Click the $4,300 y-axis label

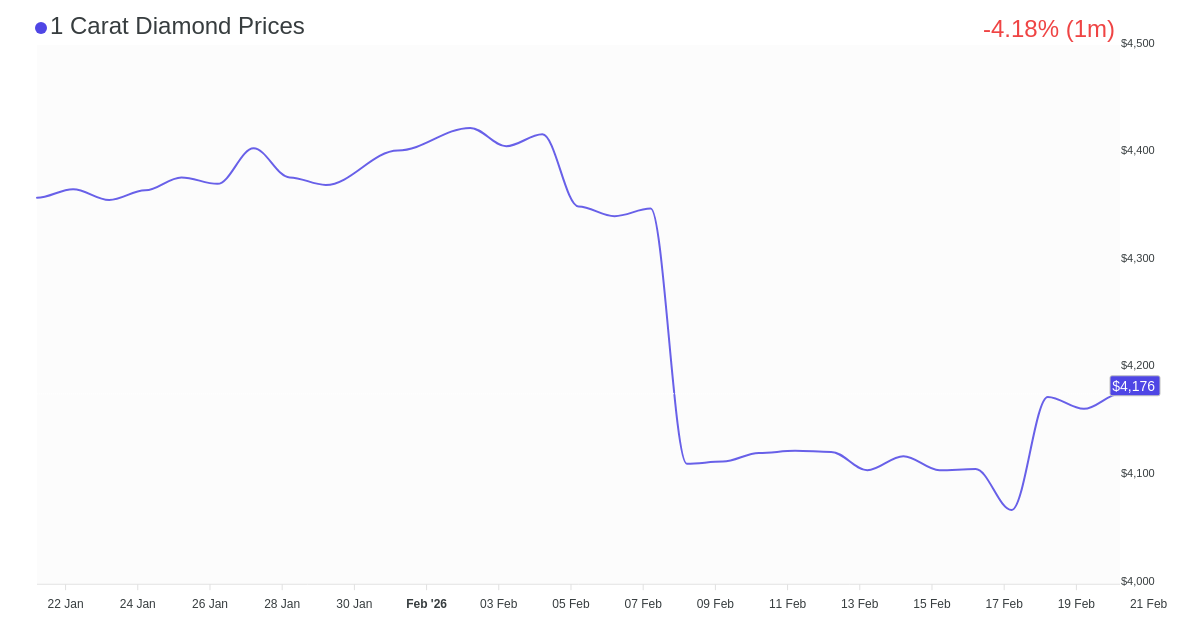coord(1137,258)
